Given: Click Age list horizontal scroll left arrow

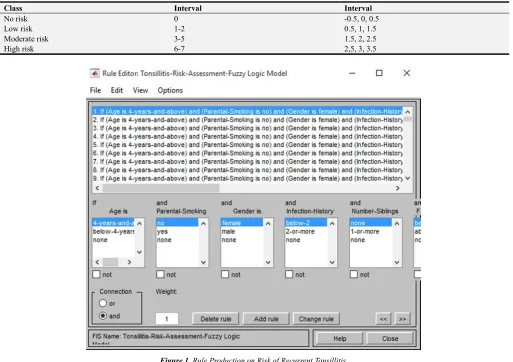Looking at the screenshot, I should coord(97,262).
